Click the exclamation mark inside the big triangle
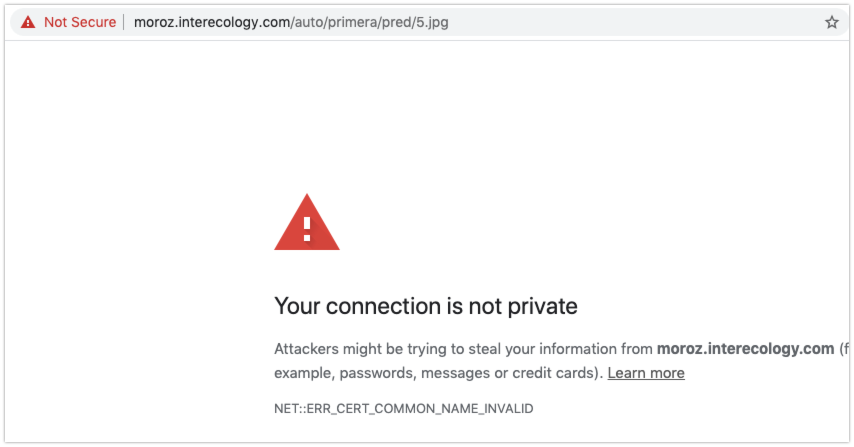 point(307,229)
